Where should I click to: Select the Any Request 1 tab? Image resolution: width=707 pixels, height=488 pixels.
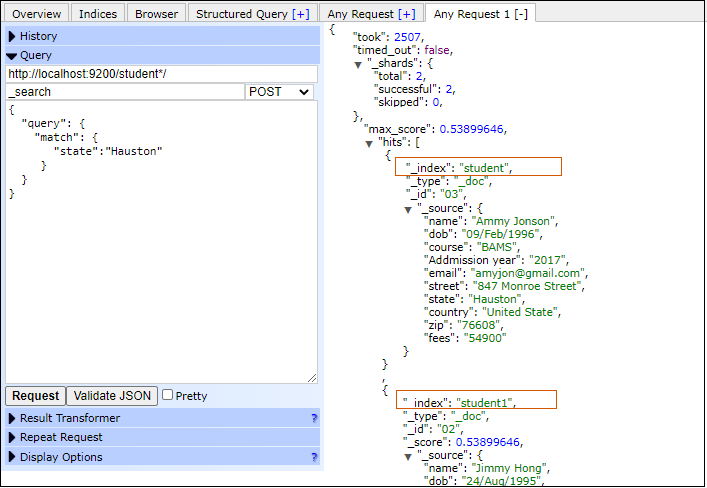(471, 14)
